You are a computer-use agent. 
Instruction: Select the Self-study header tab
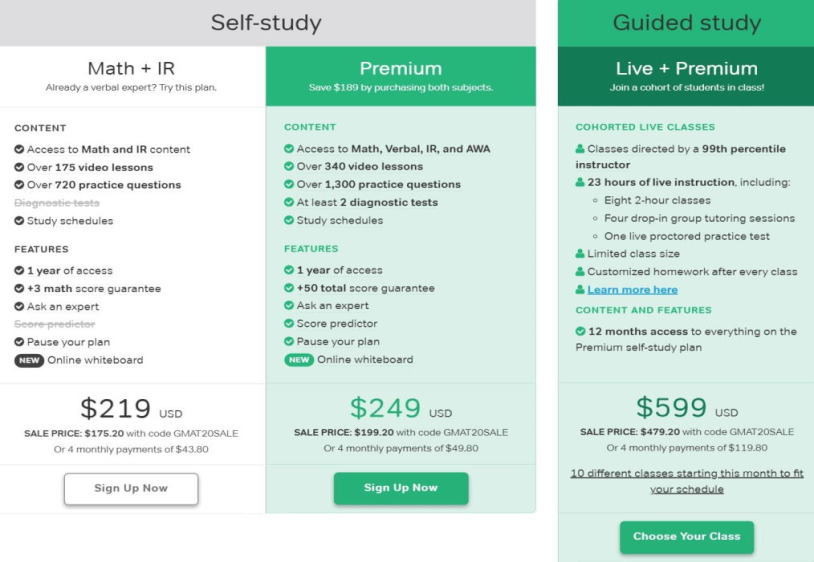267,23
